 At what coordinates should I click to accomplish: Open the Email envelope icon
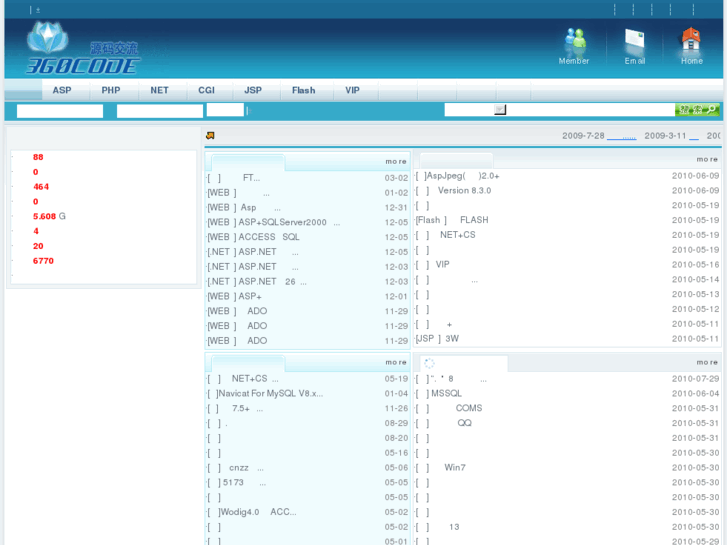point(635,42)
